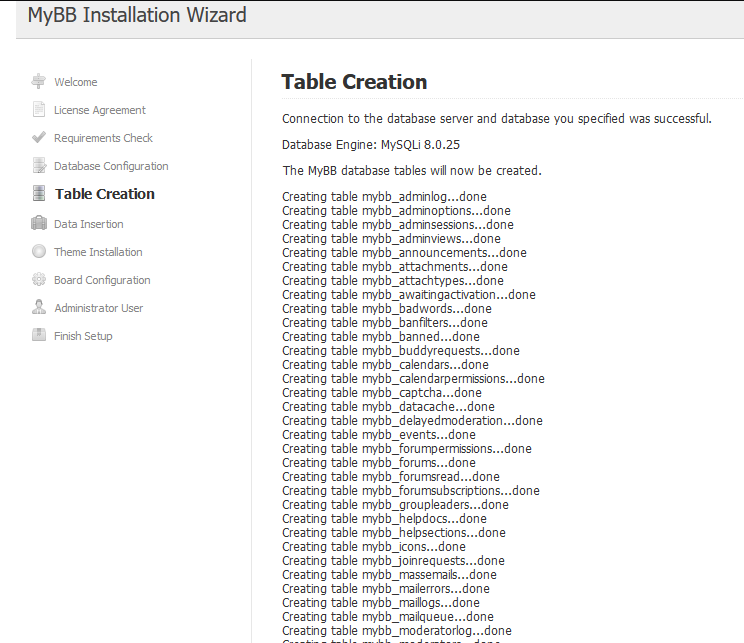Select Data Insertion step label
The image size is (744, 643).
coord(89,224)
